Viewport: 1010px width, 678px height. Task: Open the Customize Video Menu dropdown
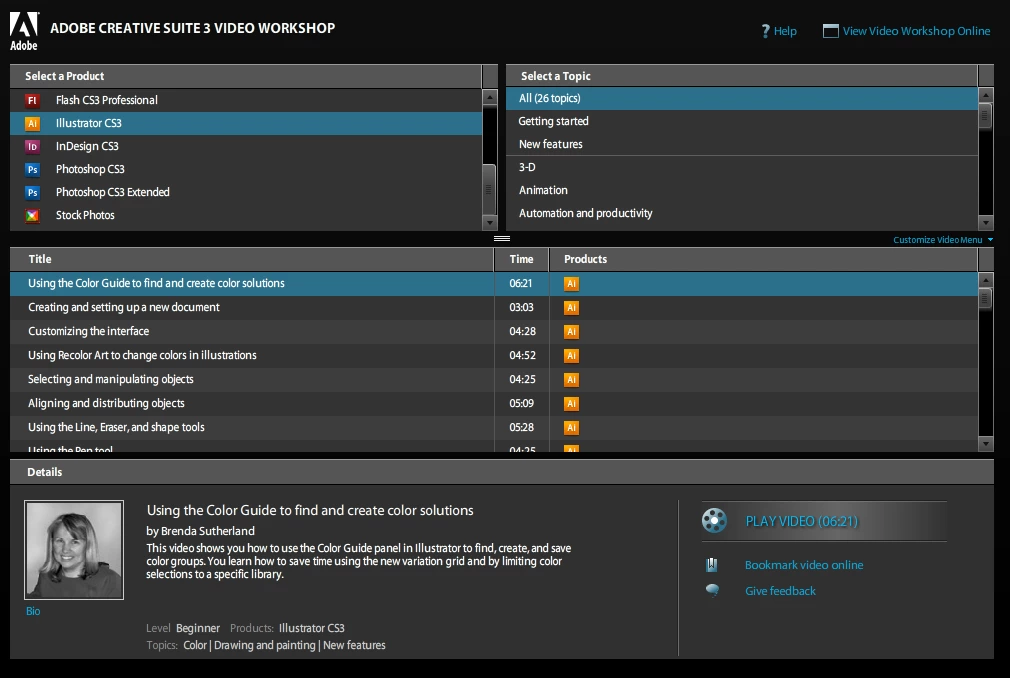[943, 240]
